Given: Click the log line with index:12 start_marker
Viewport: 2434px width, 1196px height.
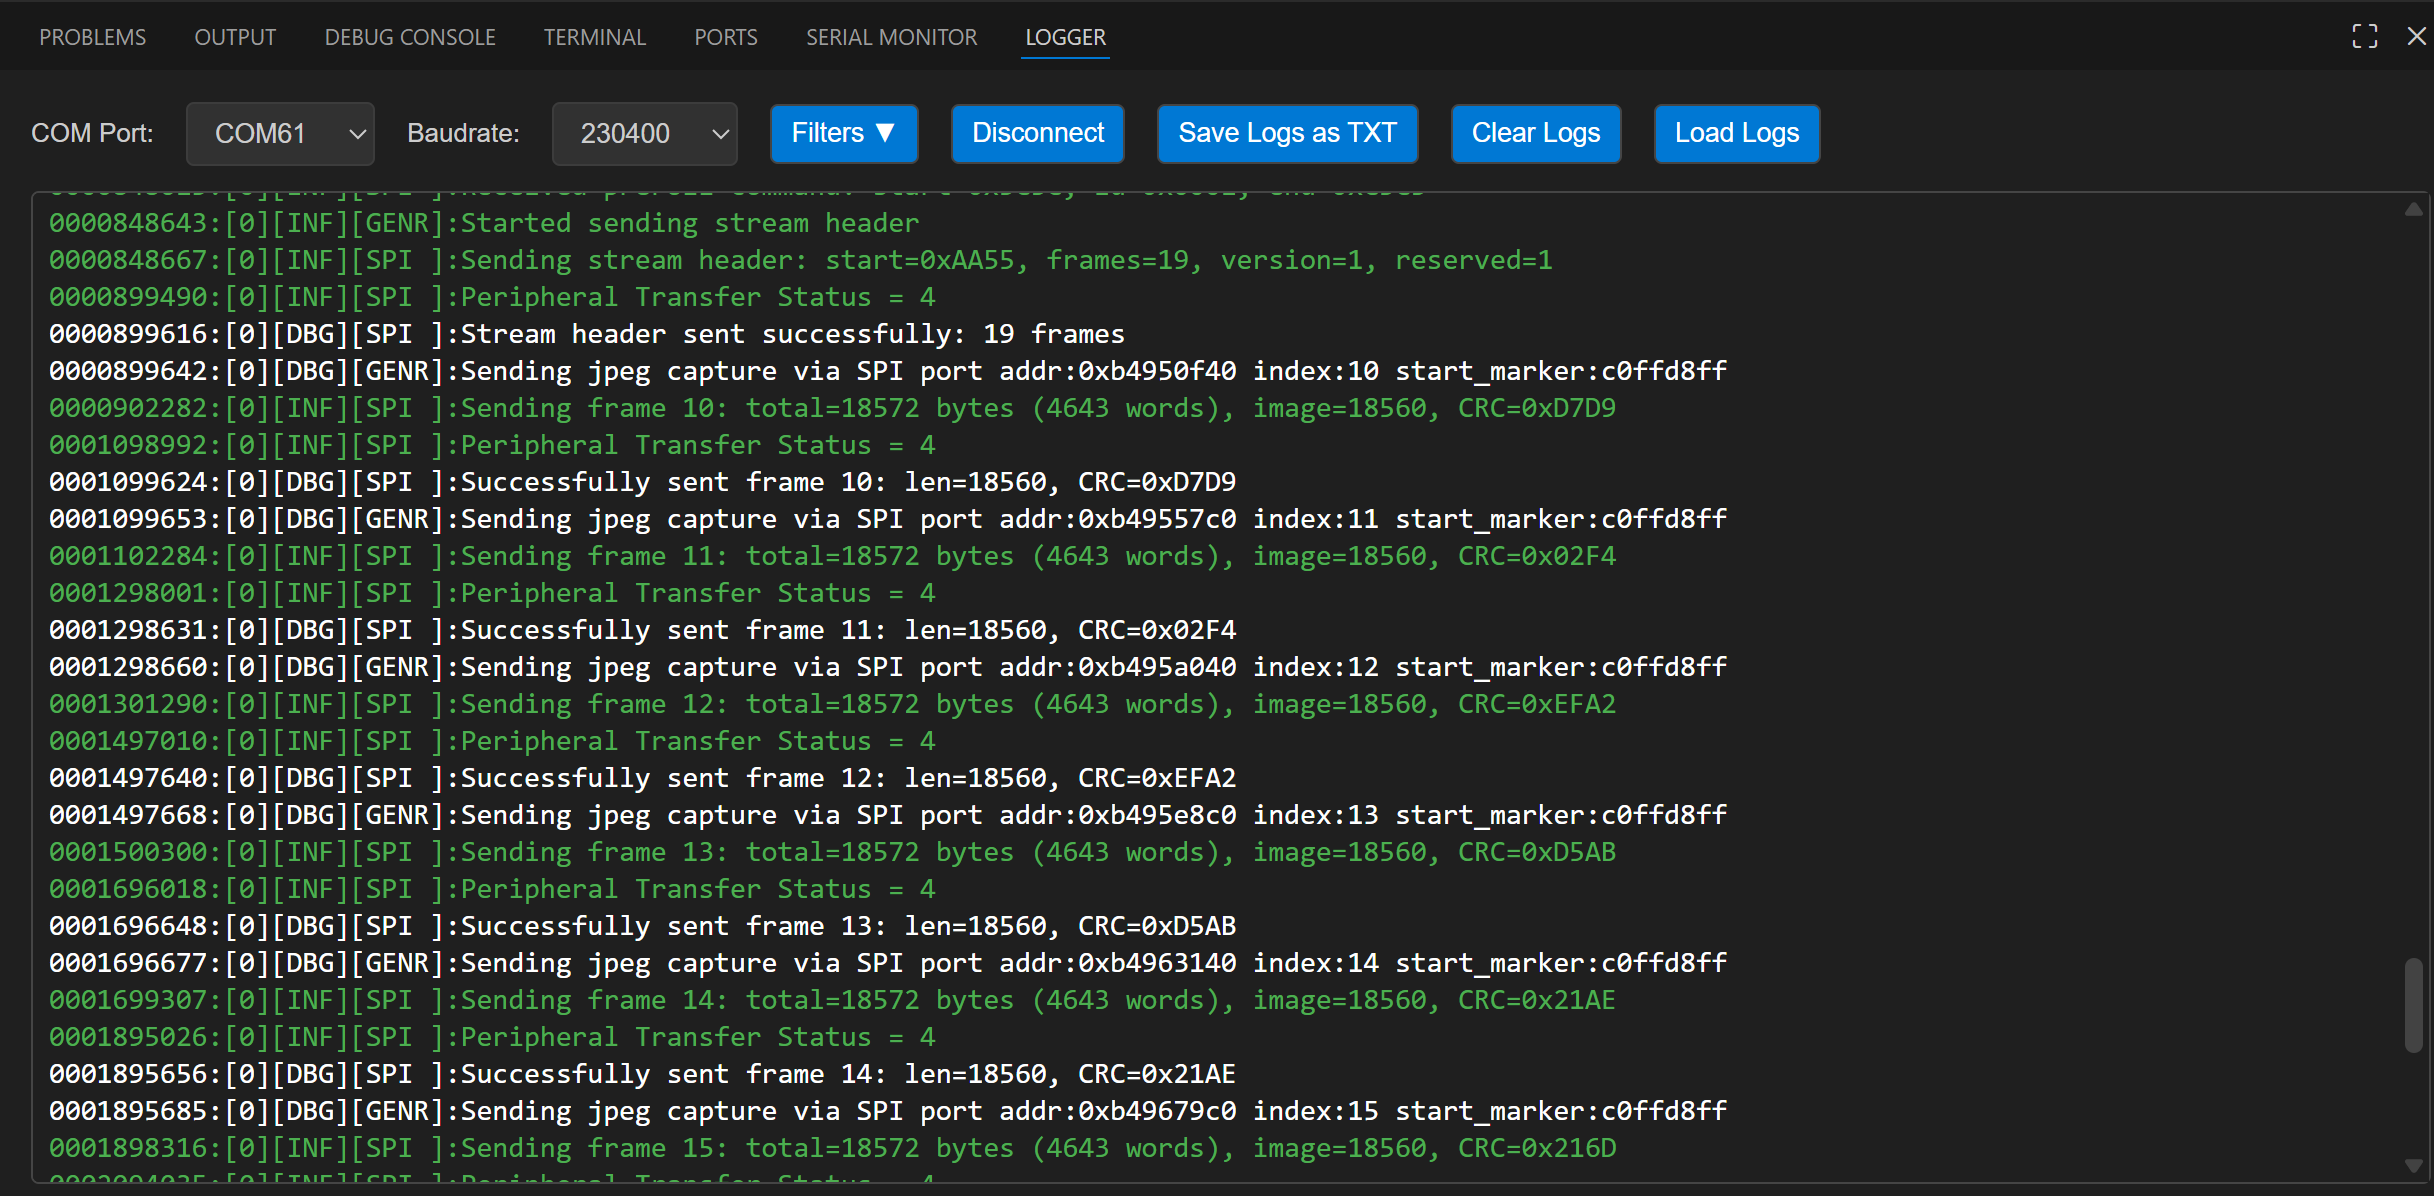Looking at the screenshot, I should click(x=888, y=667).
